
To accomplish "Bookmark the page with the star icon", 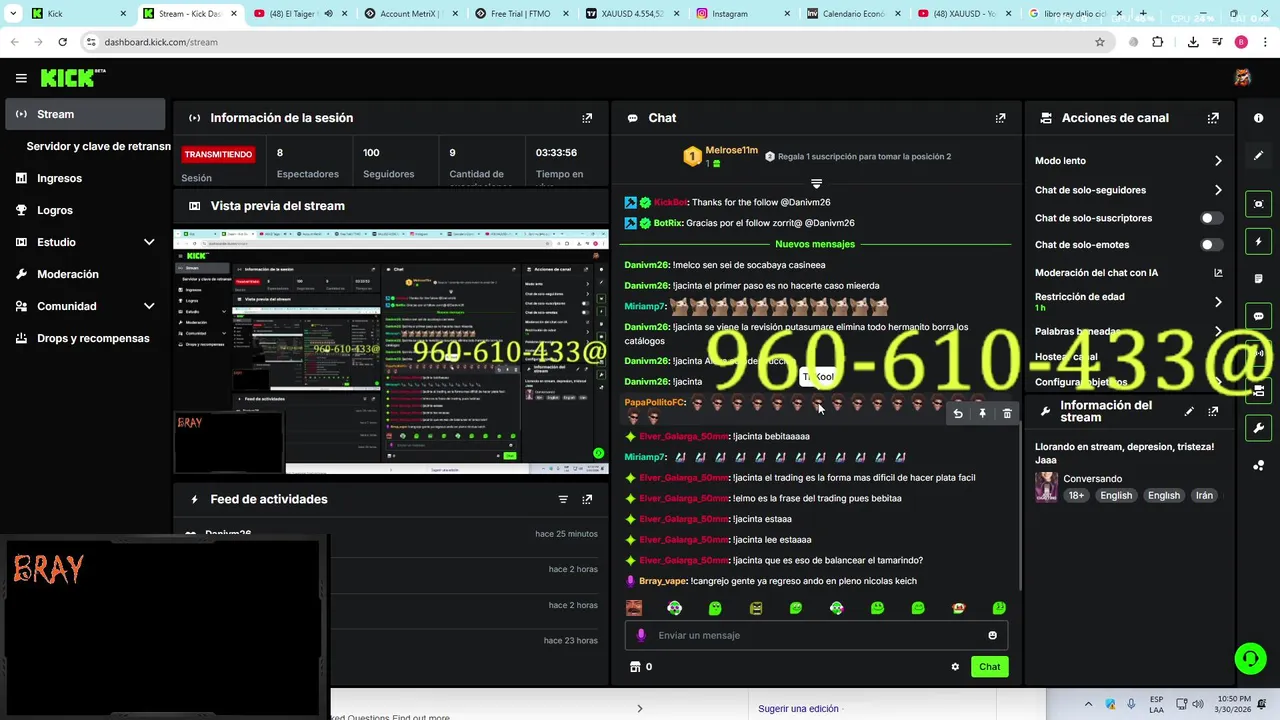I will [1100, 42].
